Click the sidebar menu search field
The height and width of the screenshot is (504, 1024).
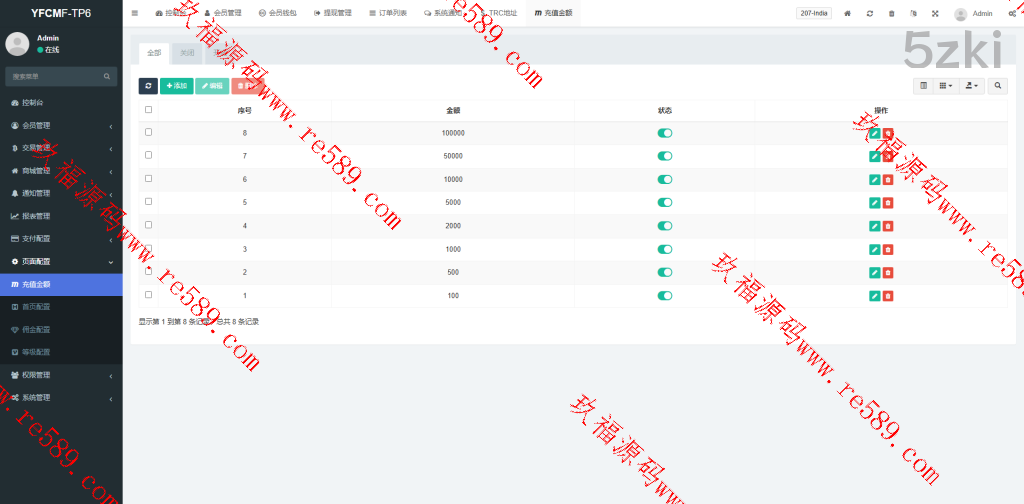tap(55, 76)
